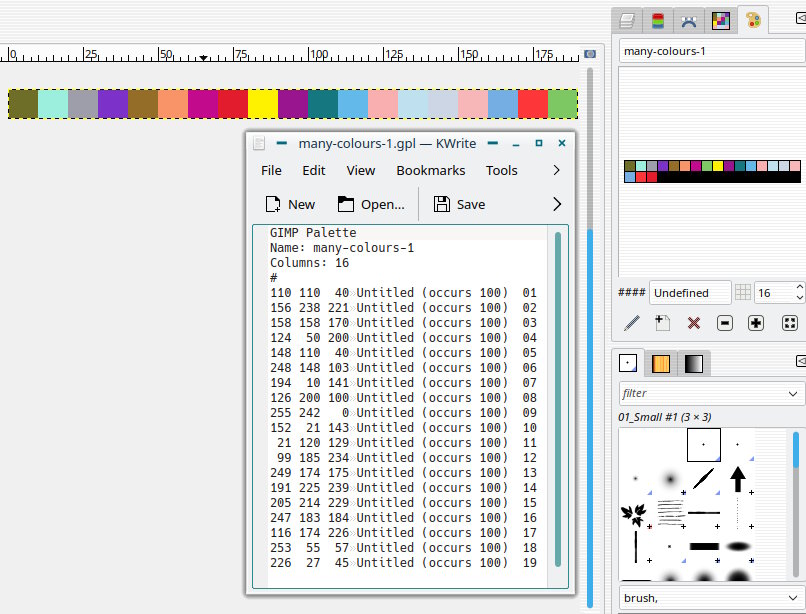Viewport: 806px width, 614px height.
Task: Select the Gradients tab in lower dock
Action: tap(692, 363)
